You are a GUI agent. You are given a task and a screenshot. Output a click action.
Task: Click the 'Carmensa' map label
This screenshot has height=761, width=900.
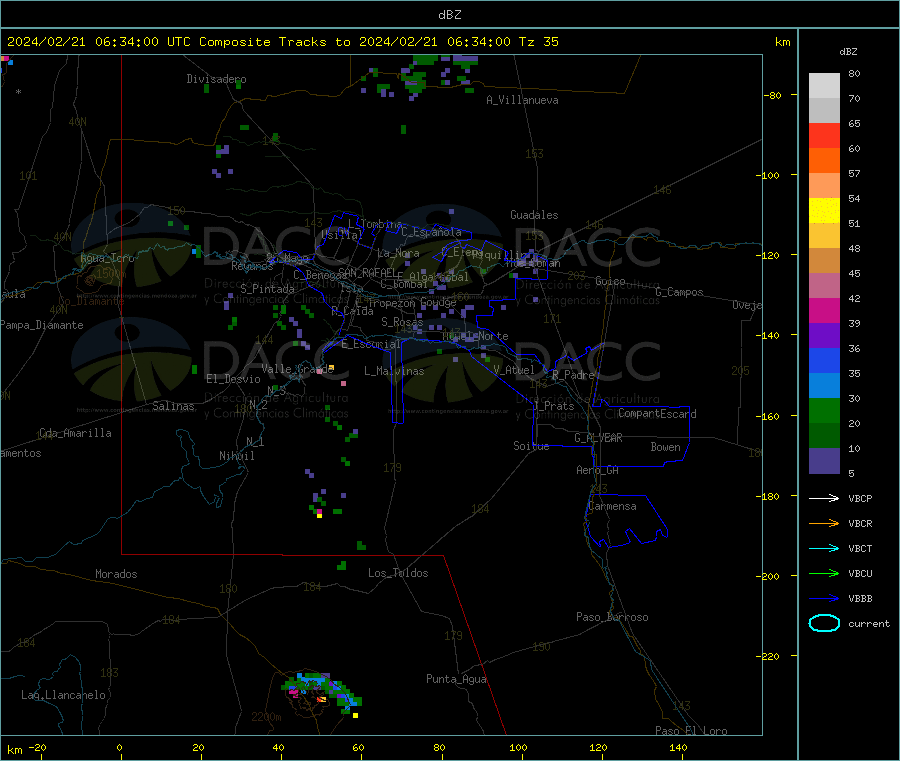coord(612,506)
